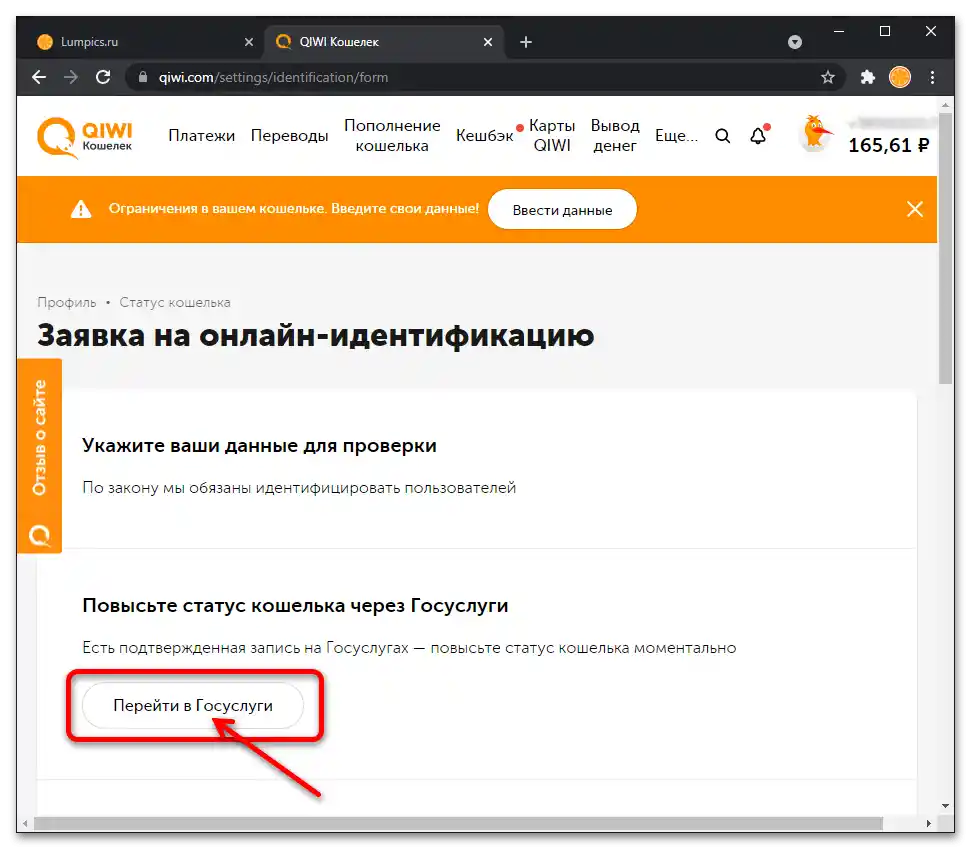The width and height of the screenshot is (971, 849).
Task: Open the browser extensions puzzle icon
Action: tap(868, 77)
